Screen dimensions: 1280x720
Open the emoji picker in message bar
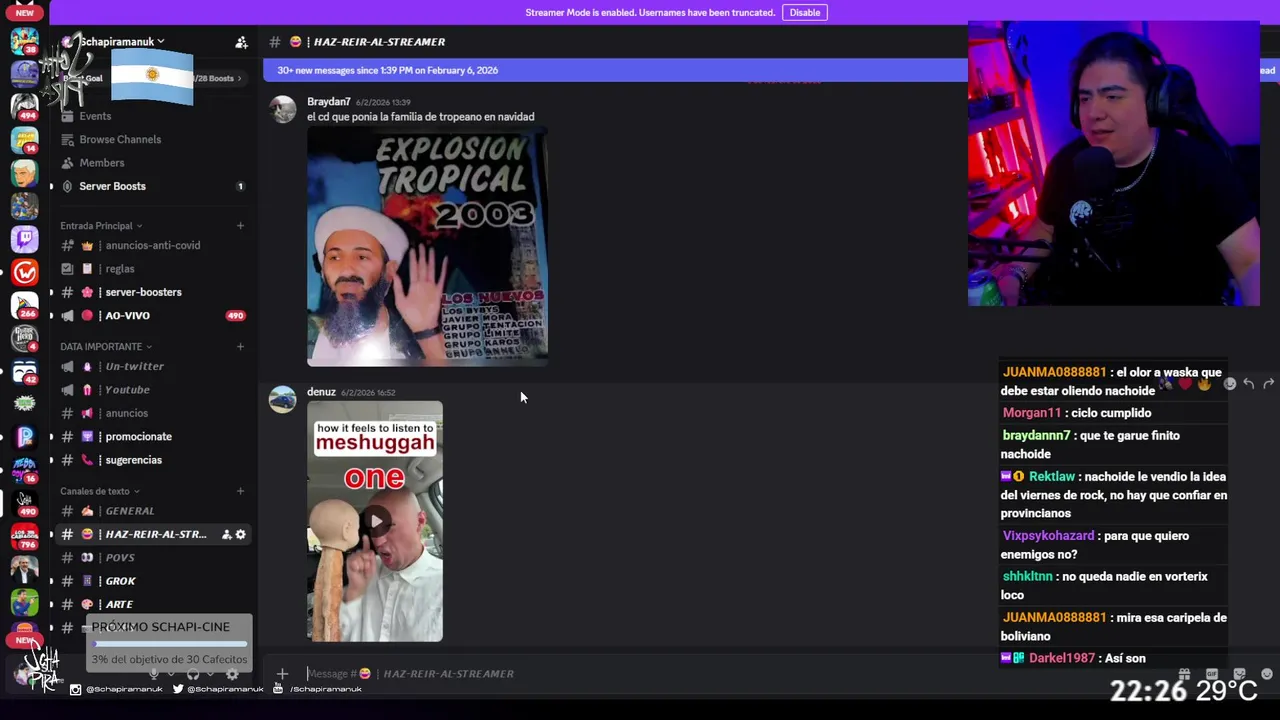1267,674
